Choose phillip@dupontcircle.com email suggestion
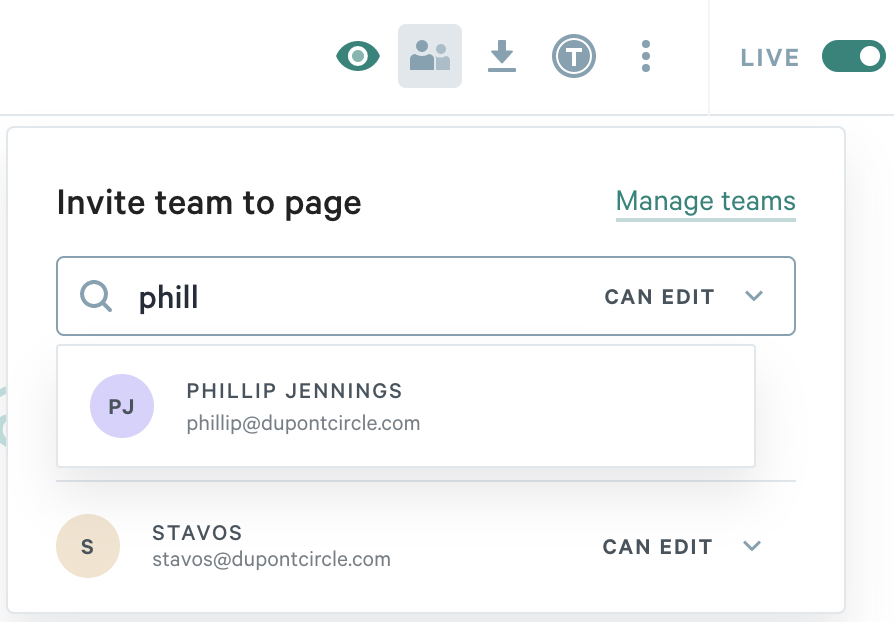The image size is (894, 622). [303, 424]
